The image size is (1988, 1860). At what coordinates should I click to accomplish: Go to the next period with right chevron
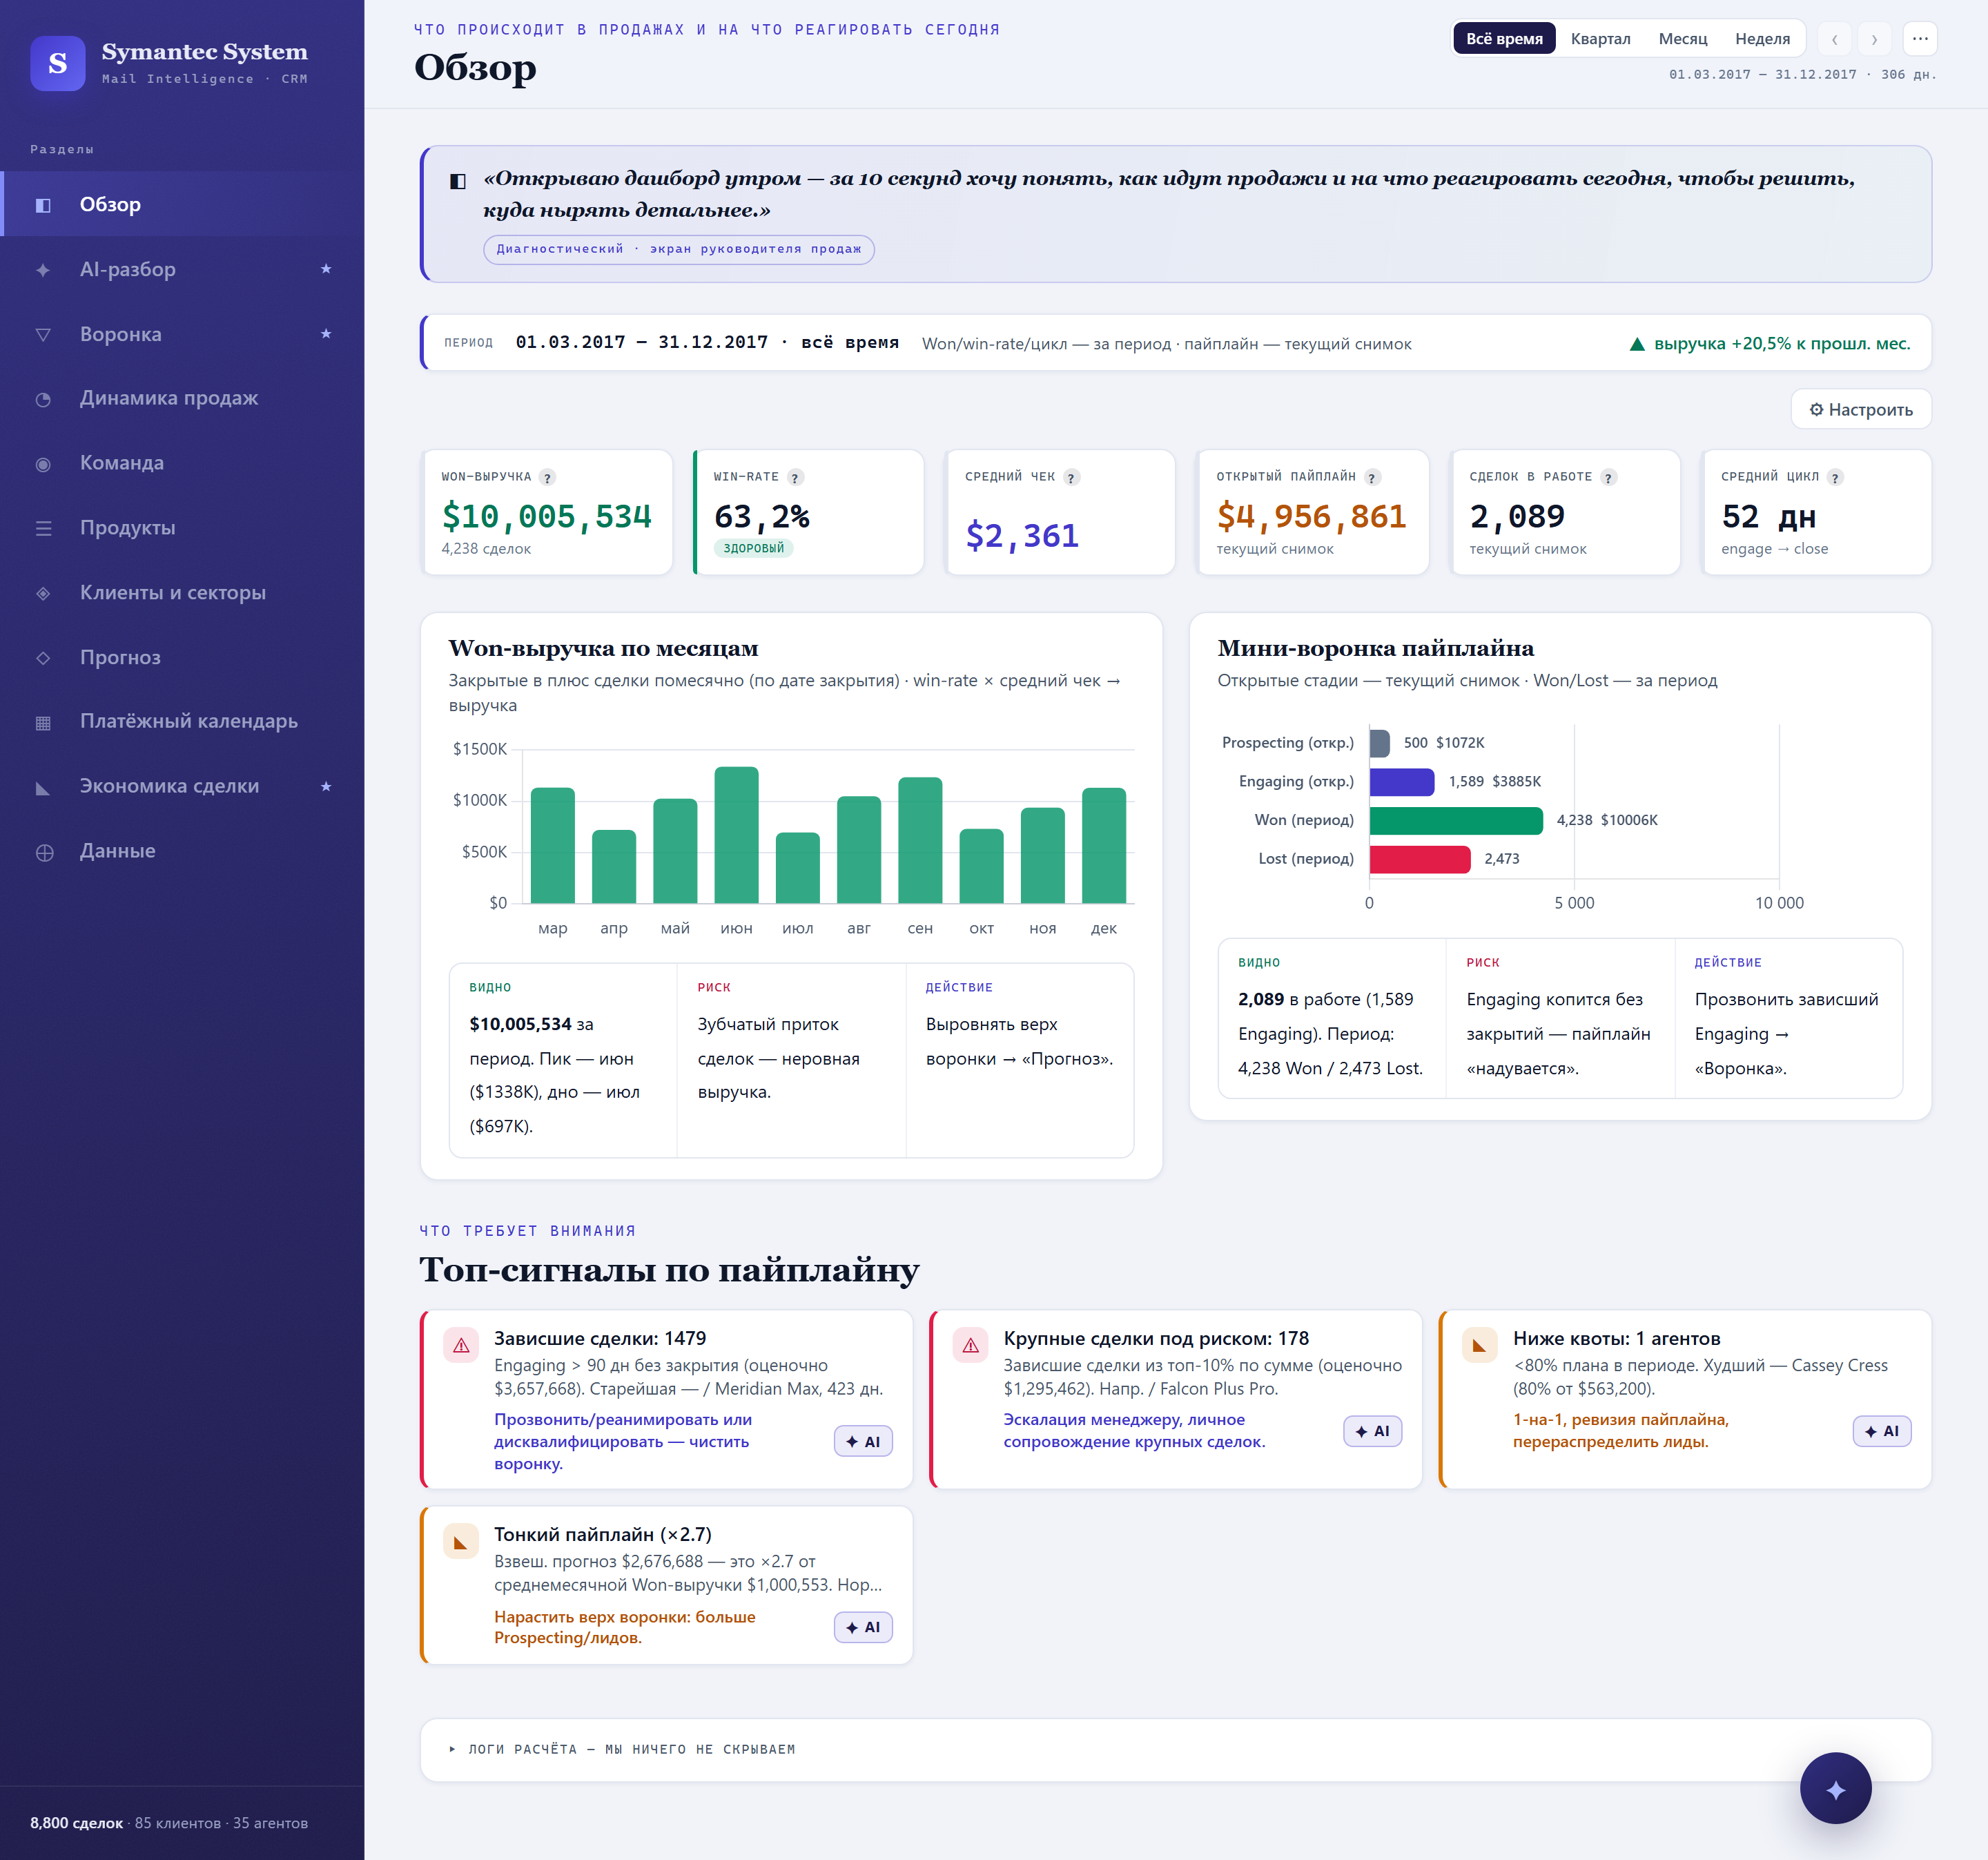(1874, 39)
